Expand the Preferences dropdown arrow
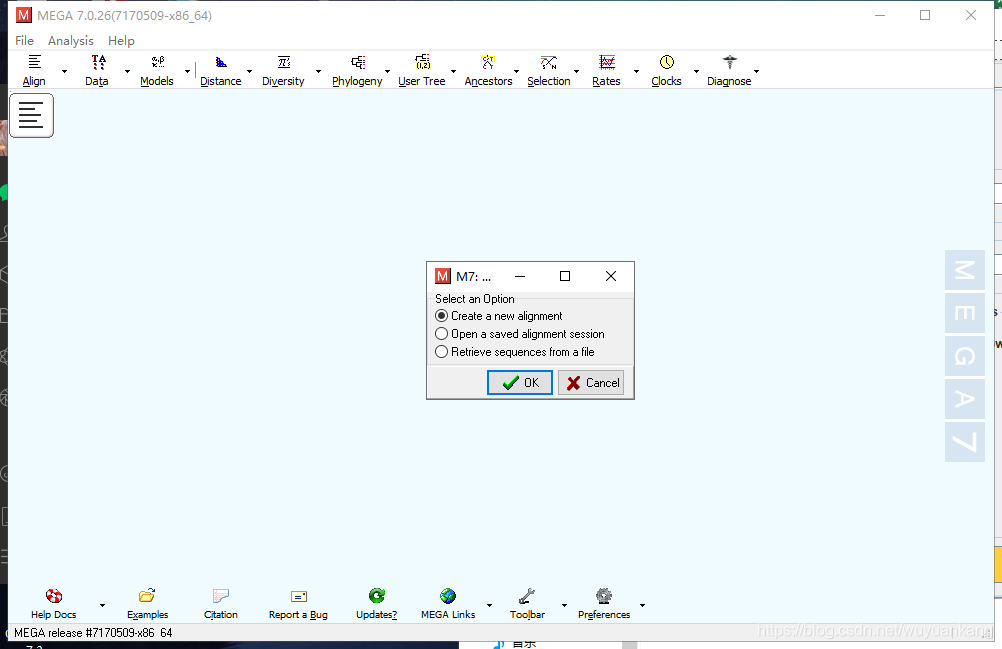This screenshot has height=649, width=1002. click(x=642, y=606)
